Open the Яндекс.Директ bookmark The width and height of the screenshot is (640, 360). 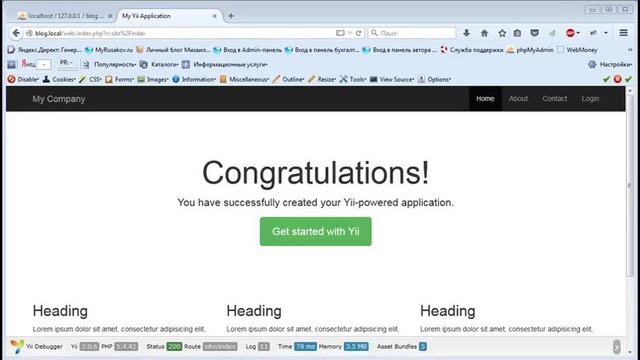[44, 50]
